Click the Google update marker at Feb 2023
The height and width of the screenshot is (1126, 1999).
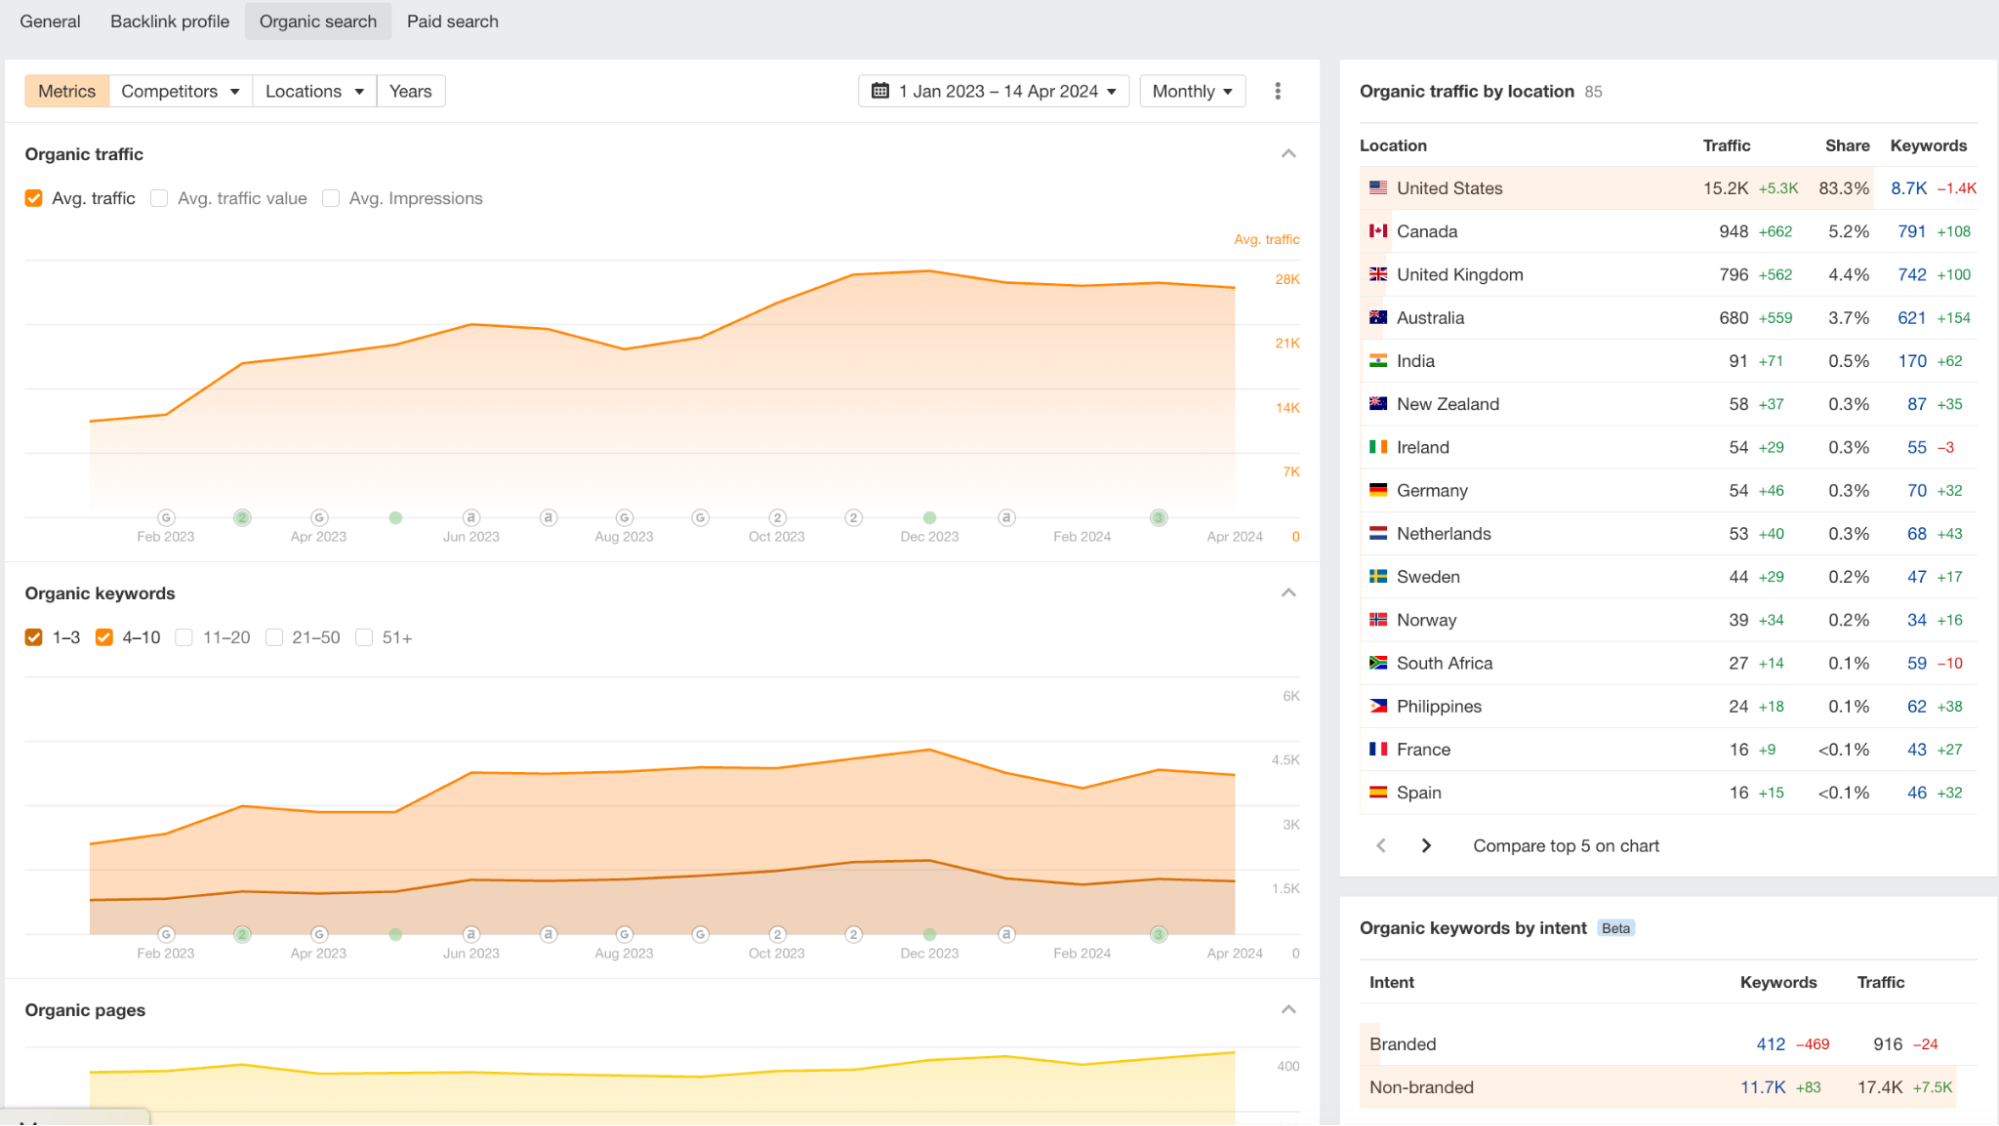pos(166,518)
